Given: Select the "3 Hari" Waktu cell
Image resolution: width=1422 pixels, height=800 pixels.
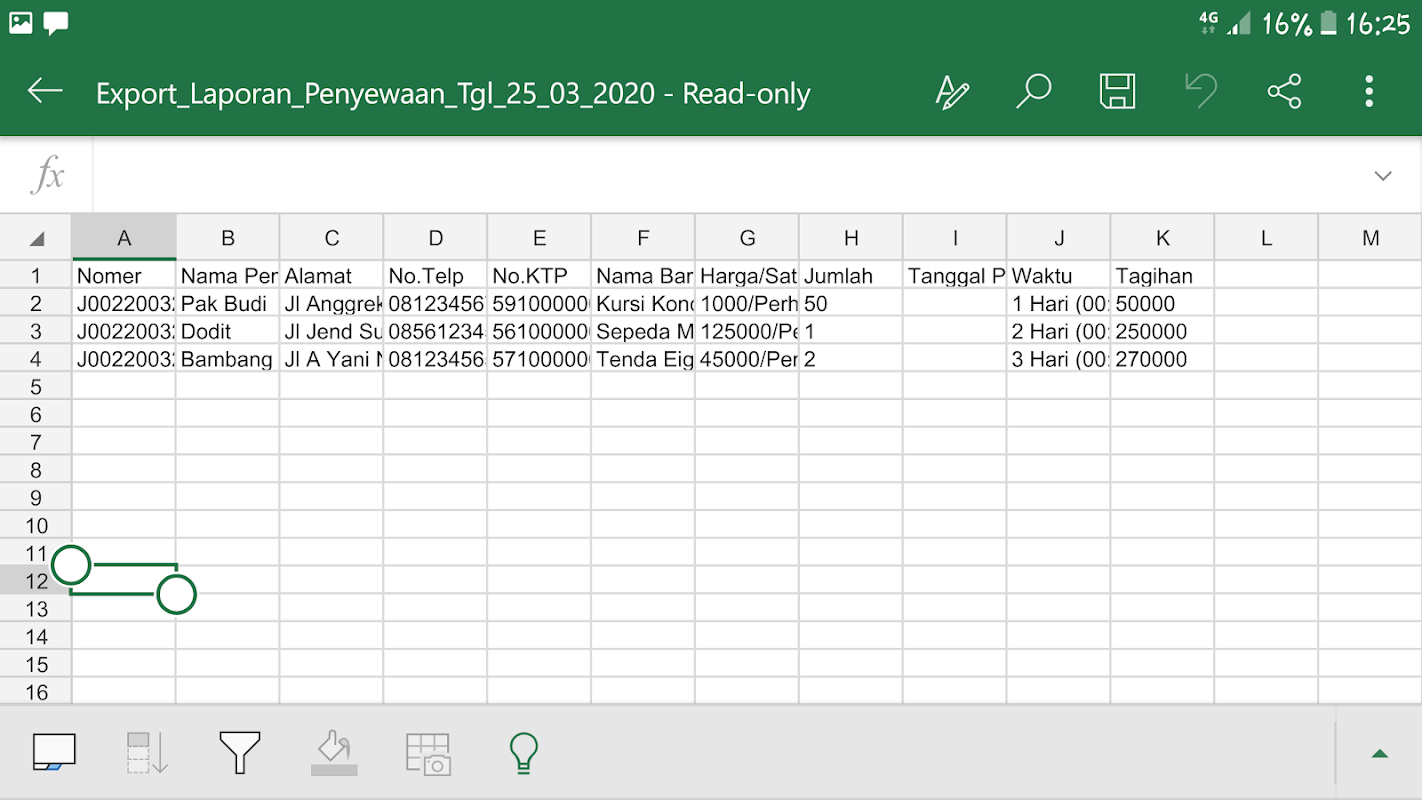Looking at the screenshot, I should click(x=1059, y=359).
